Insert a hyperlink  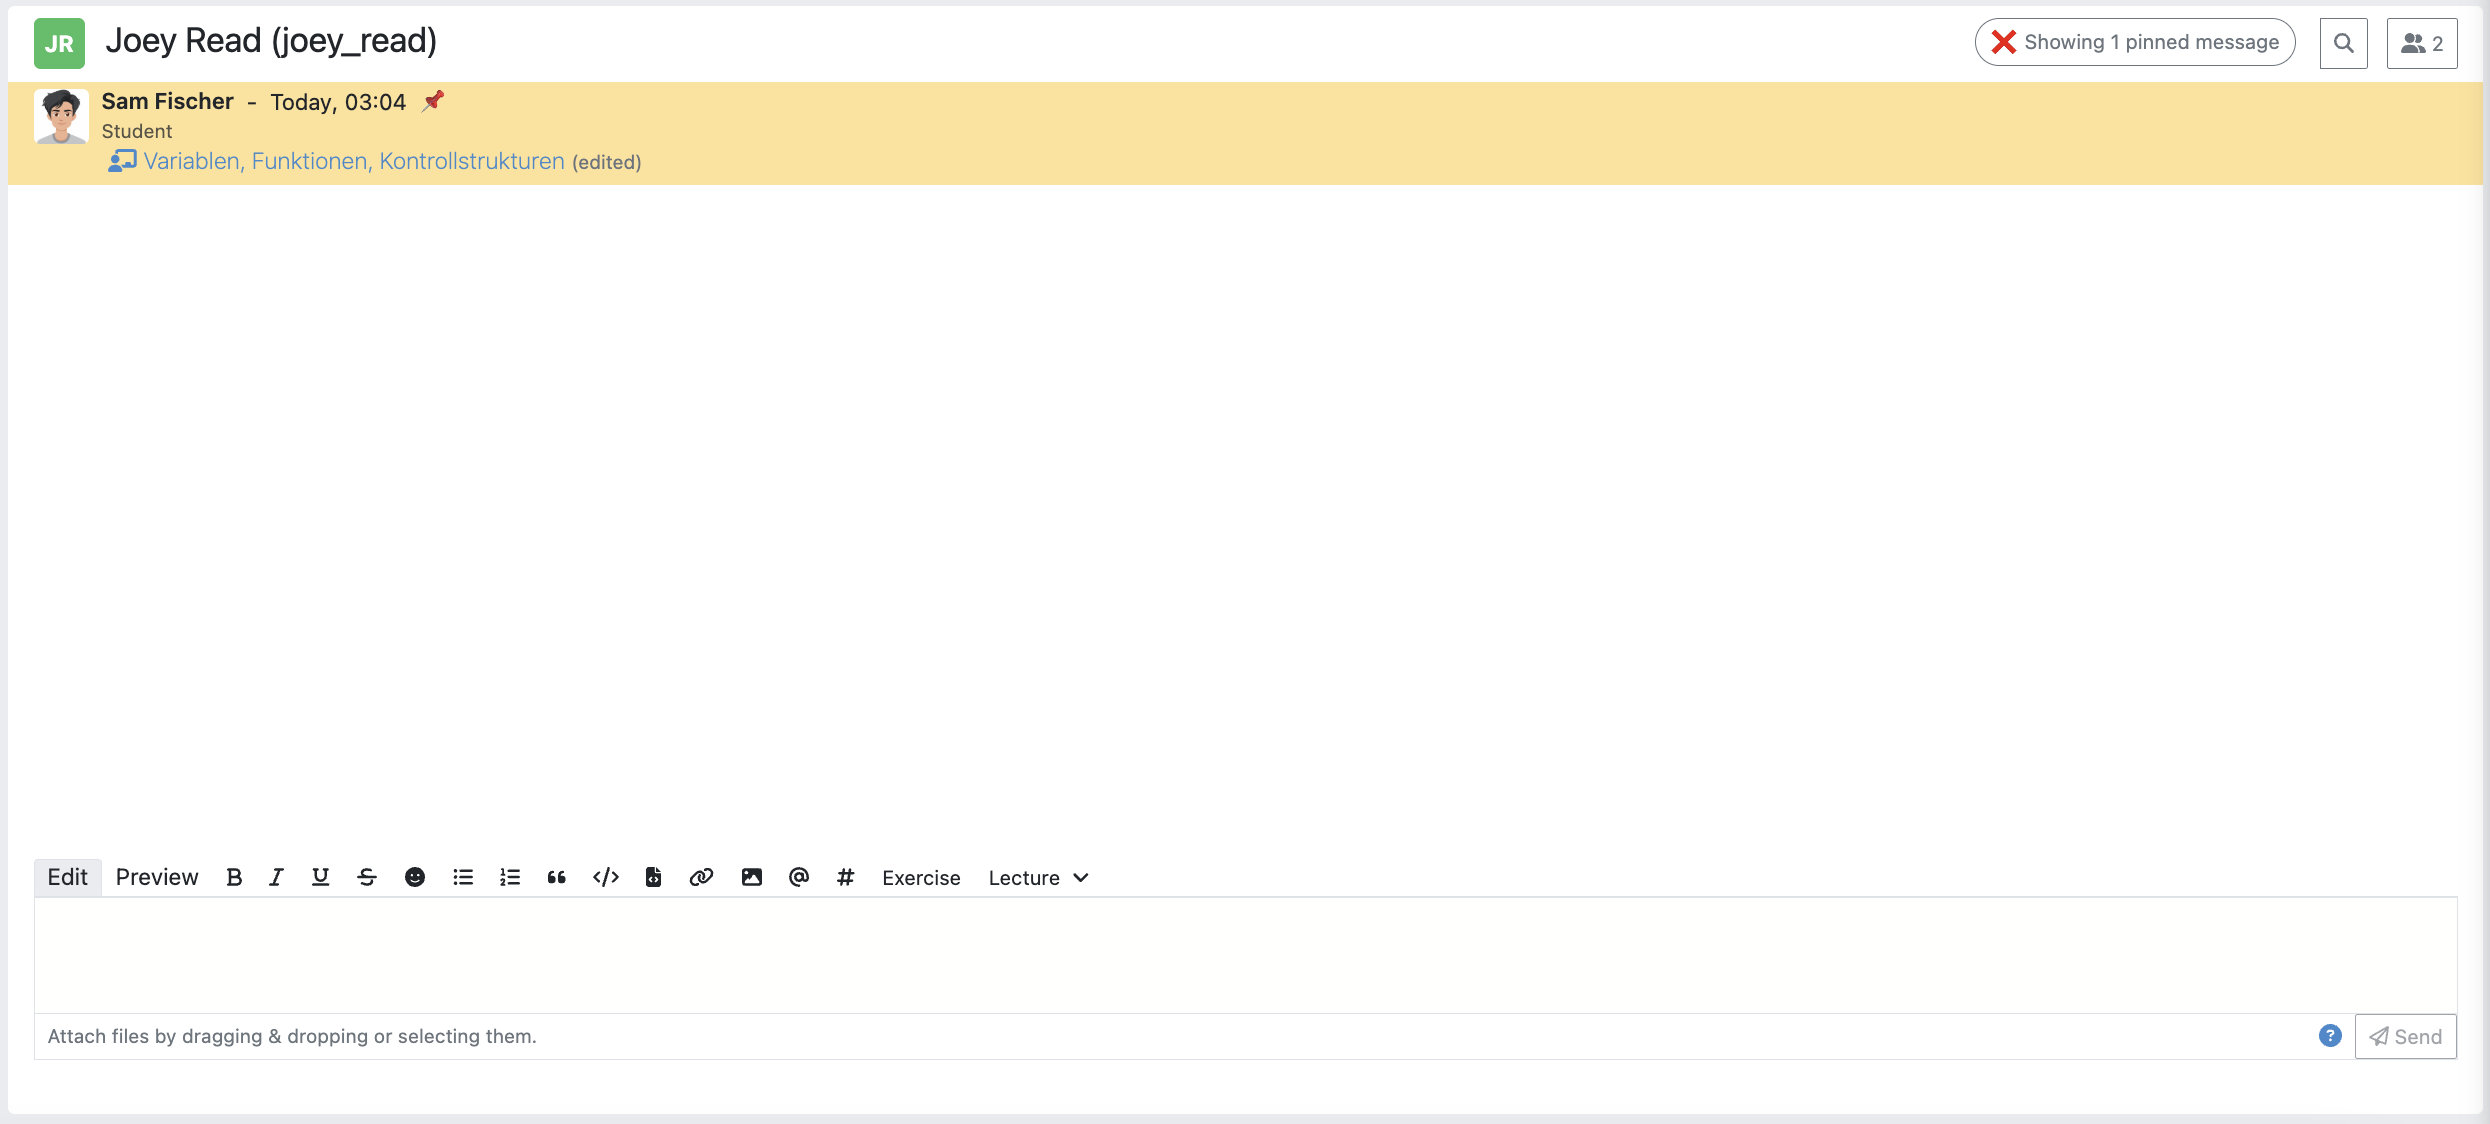click(701, 877)
